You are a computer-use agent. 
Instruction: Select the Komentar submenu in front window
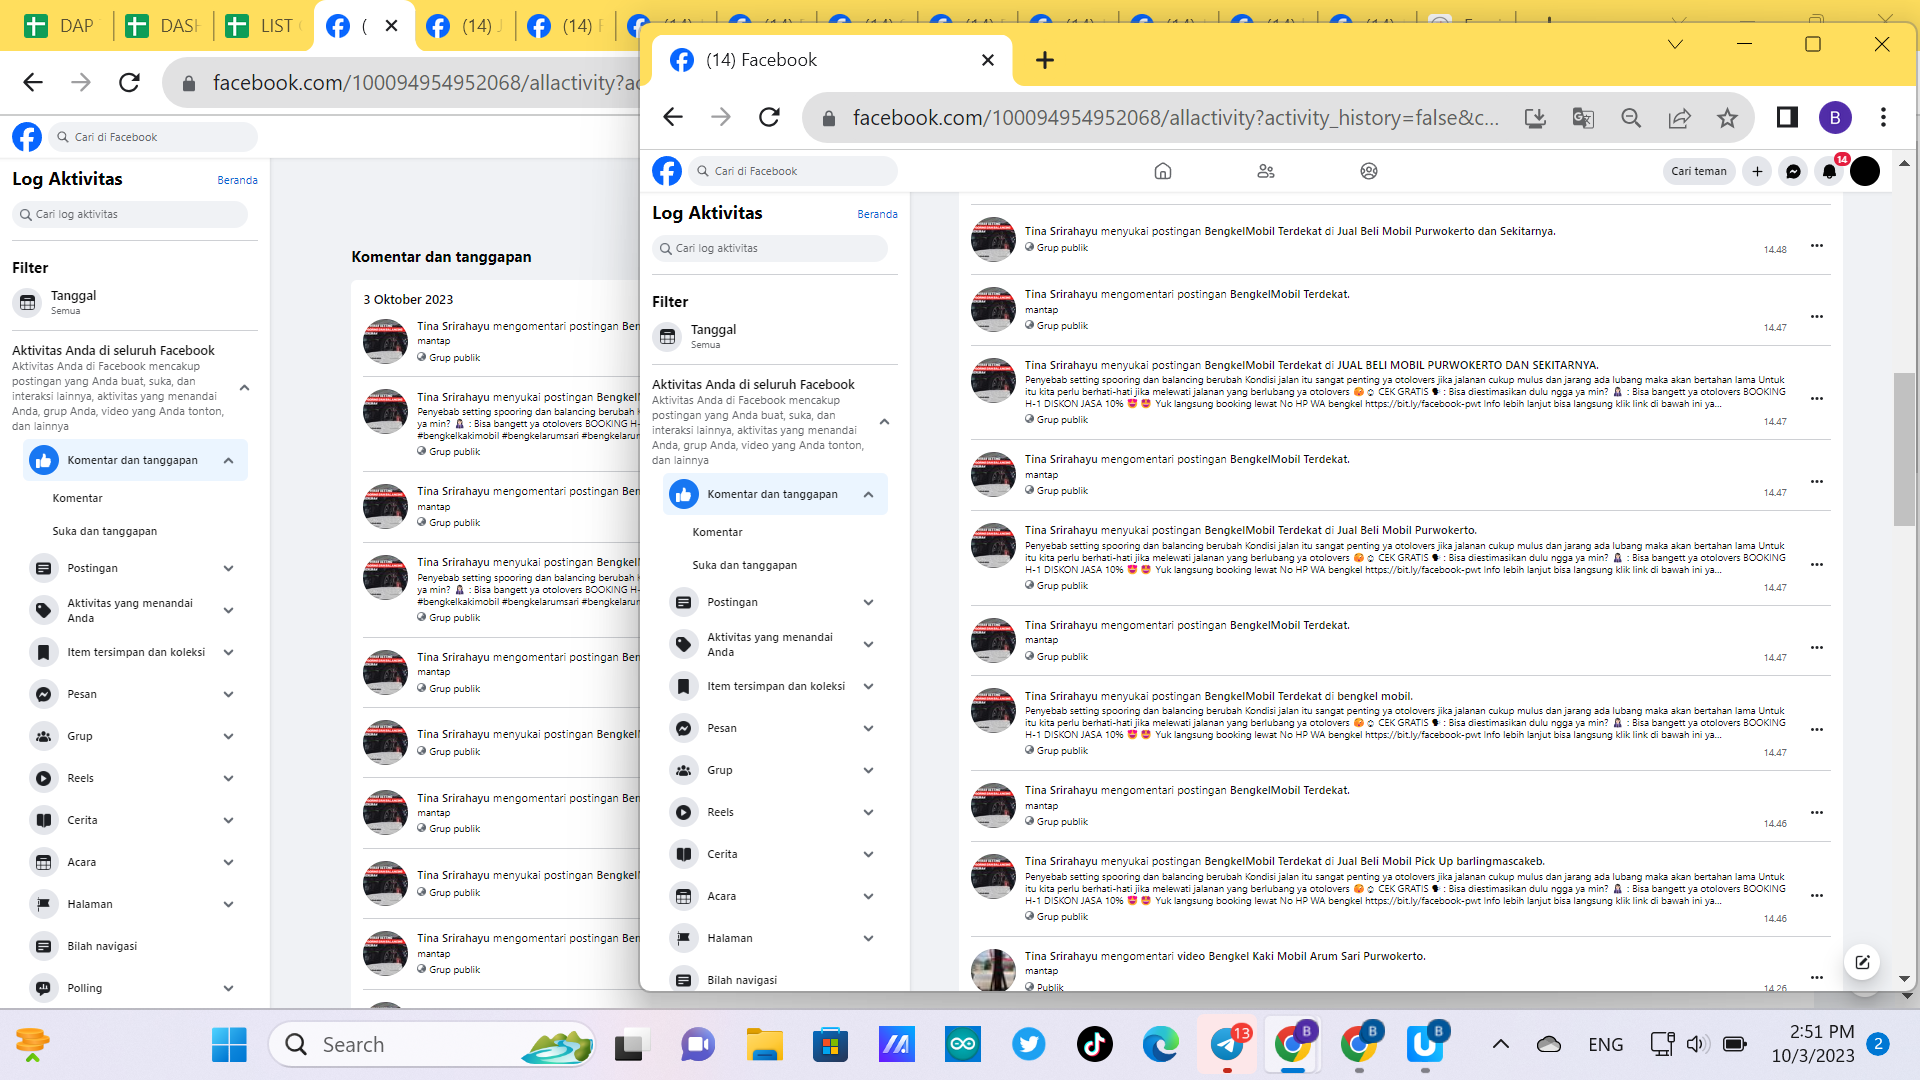[x=717, y=532]
